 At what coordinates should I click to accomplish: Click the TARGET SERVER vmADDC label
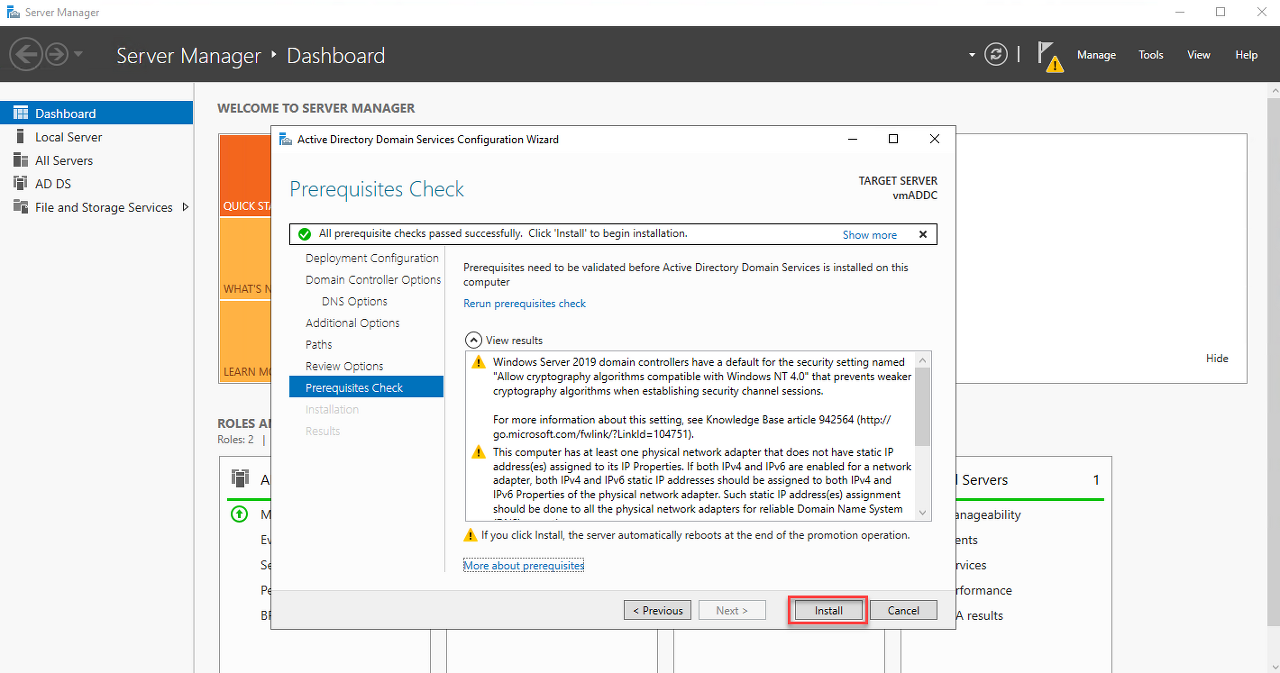point(898,188)
